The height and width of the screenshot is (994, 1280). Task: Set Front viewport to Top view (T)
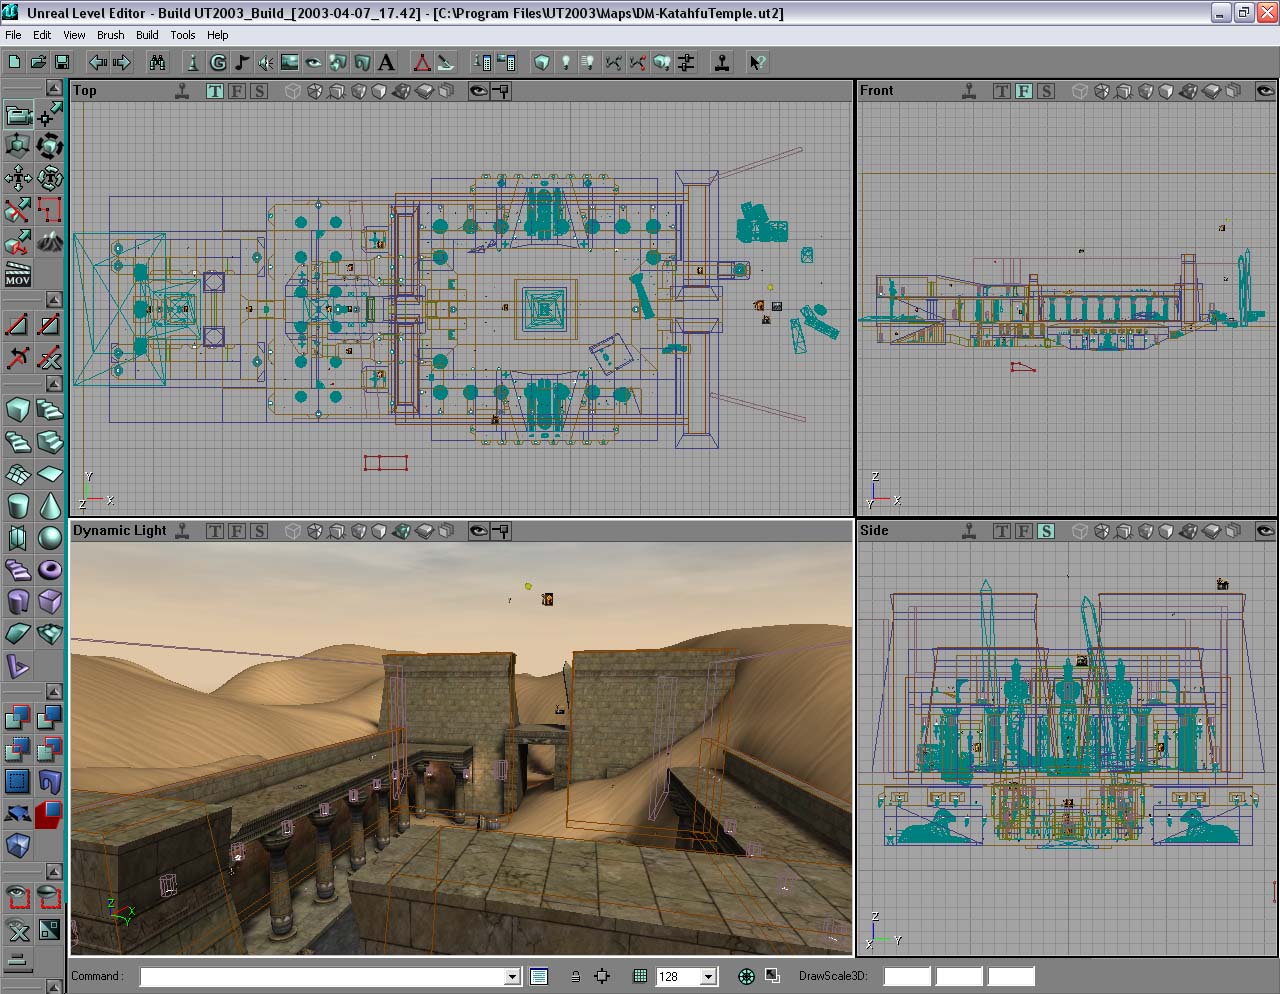1002,91
